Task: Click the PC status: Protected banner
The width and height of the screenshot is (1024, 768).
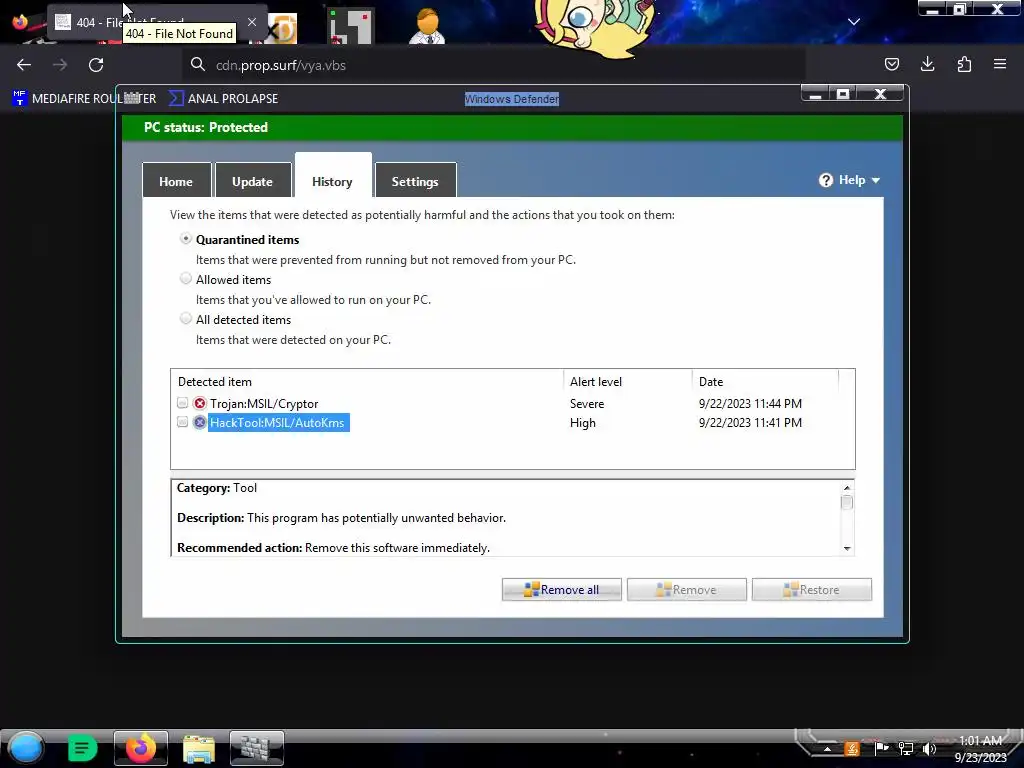Action: click(512, 127)
